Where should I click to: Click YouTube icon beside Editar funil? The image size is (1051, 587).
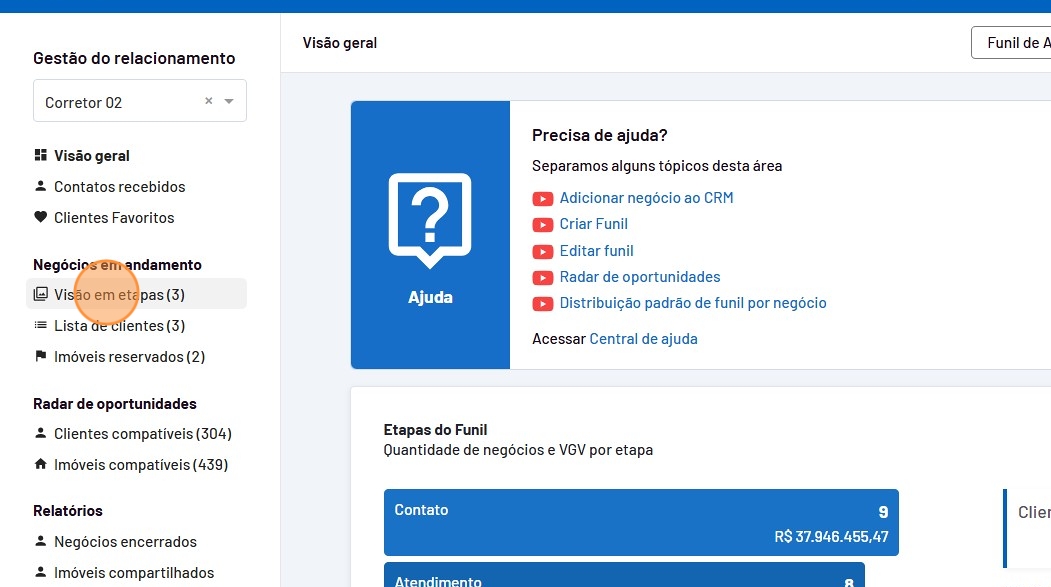point(542,251)
